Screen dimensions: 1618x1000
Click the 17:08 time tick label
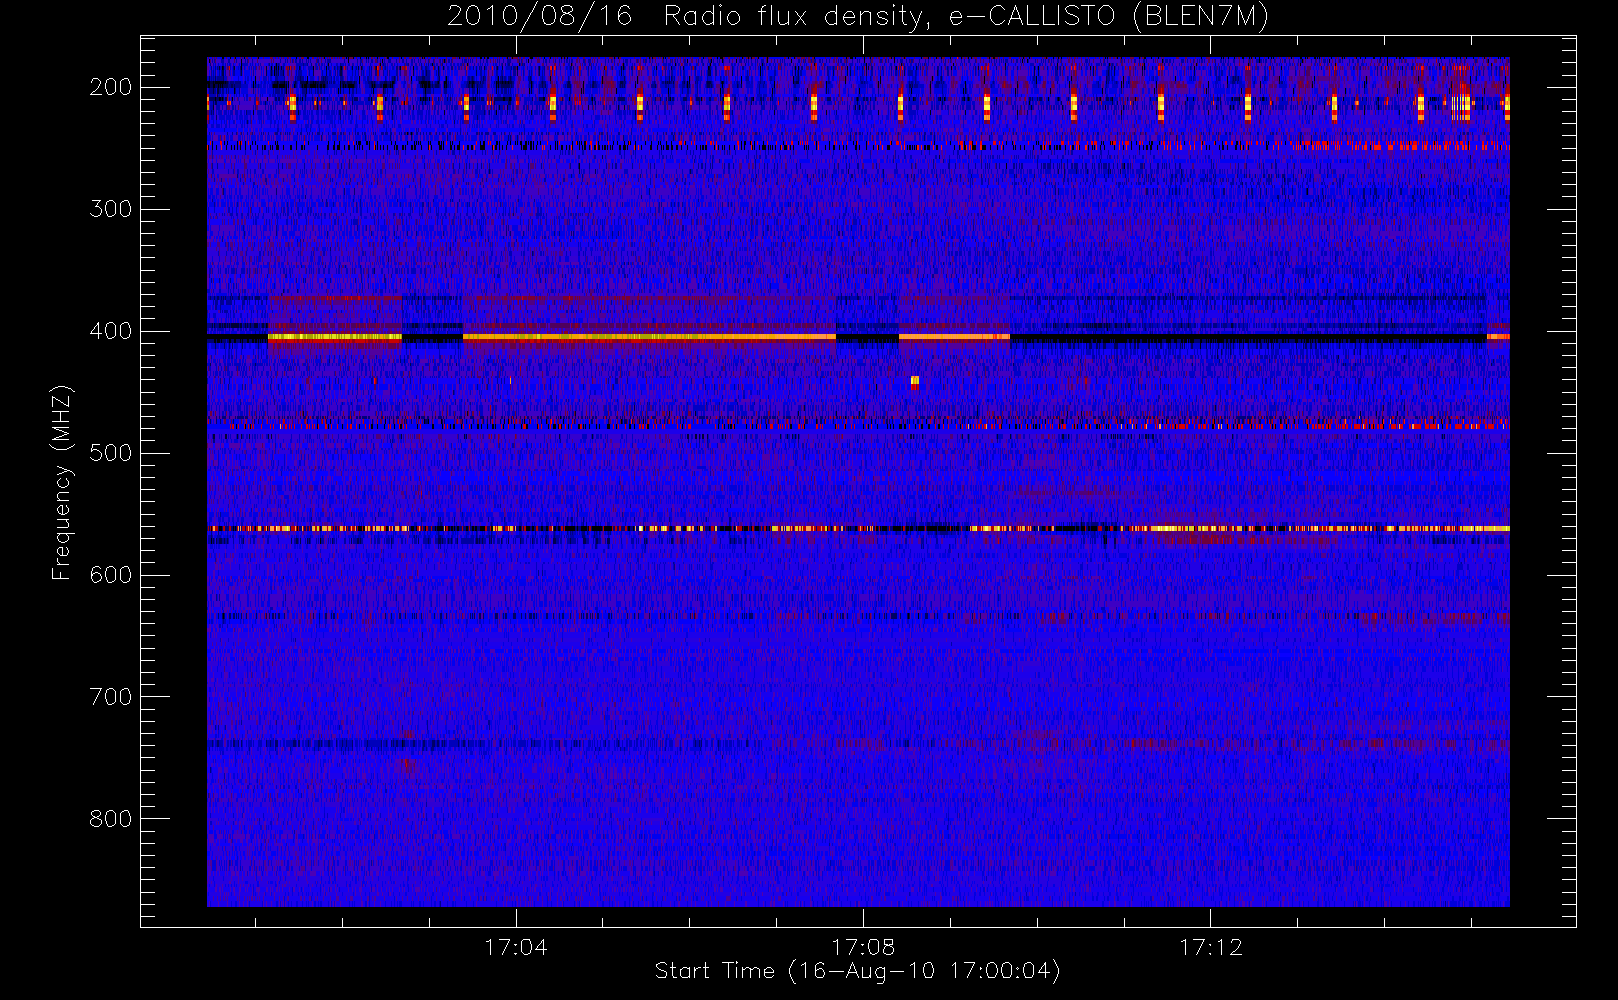tap(863, 947)
